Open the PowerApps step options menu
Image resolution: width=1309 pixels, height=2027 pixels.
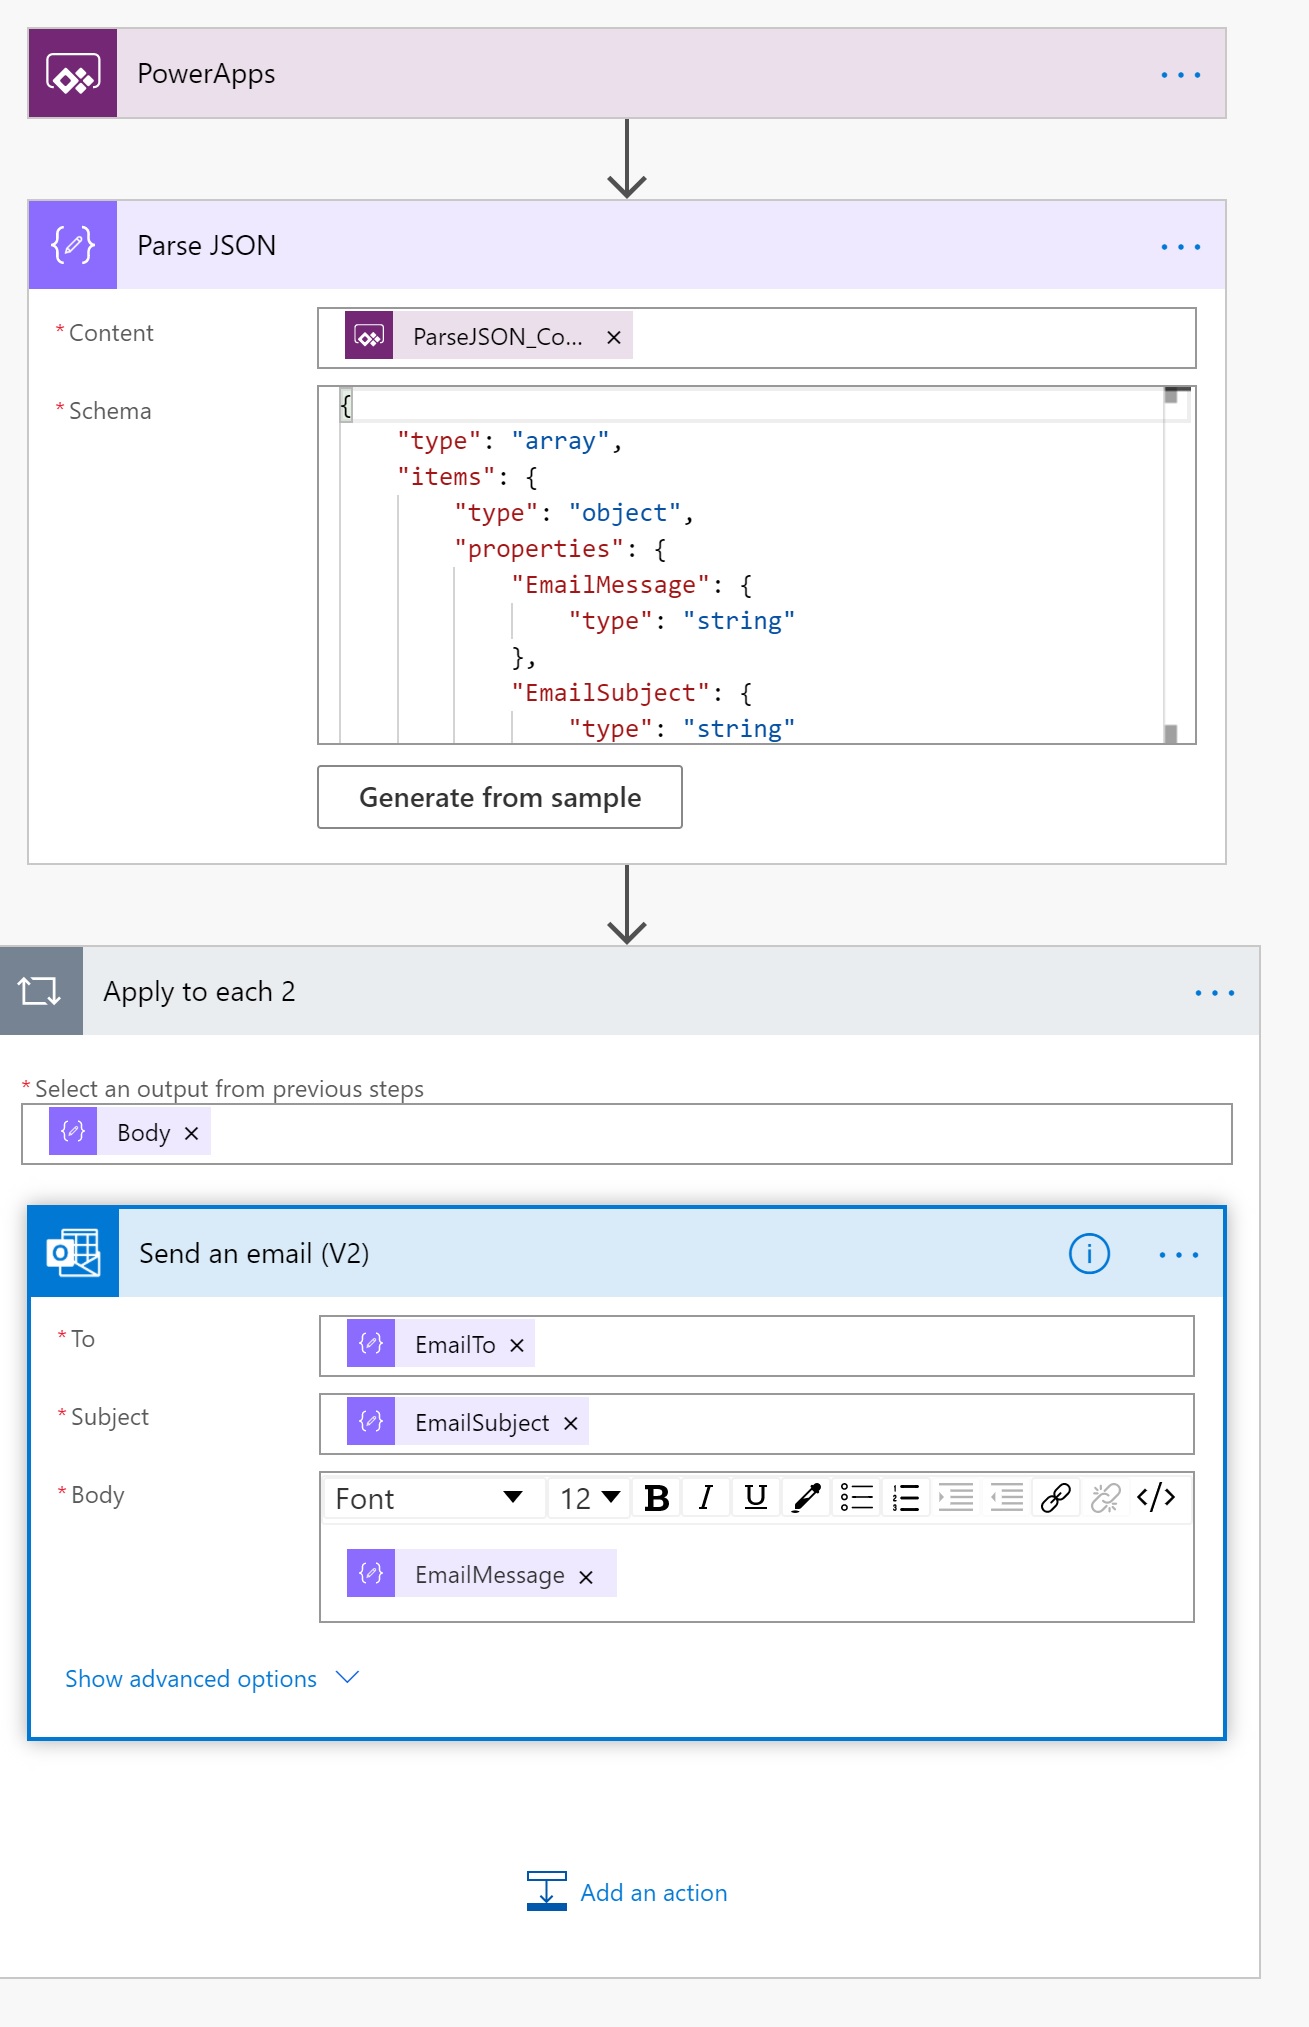[x=1180, y=75]
